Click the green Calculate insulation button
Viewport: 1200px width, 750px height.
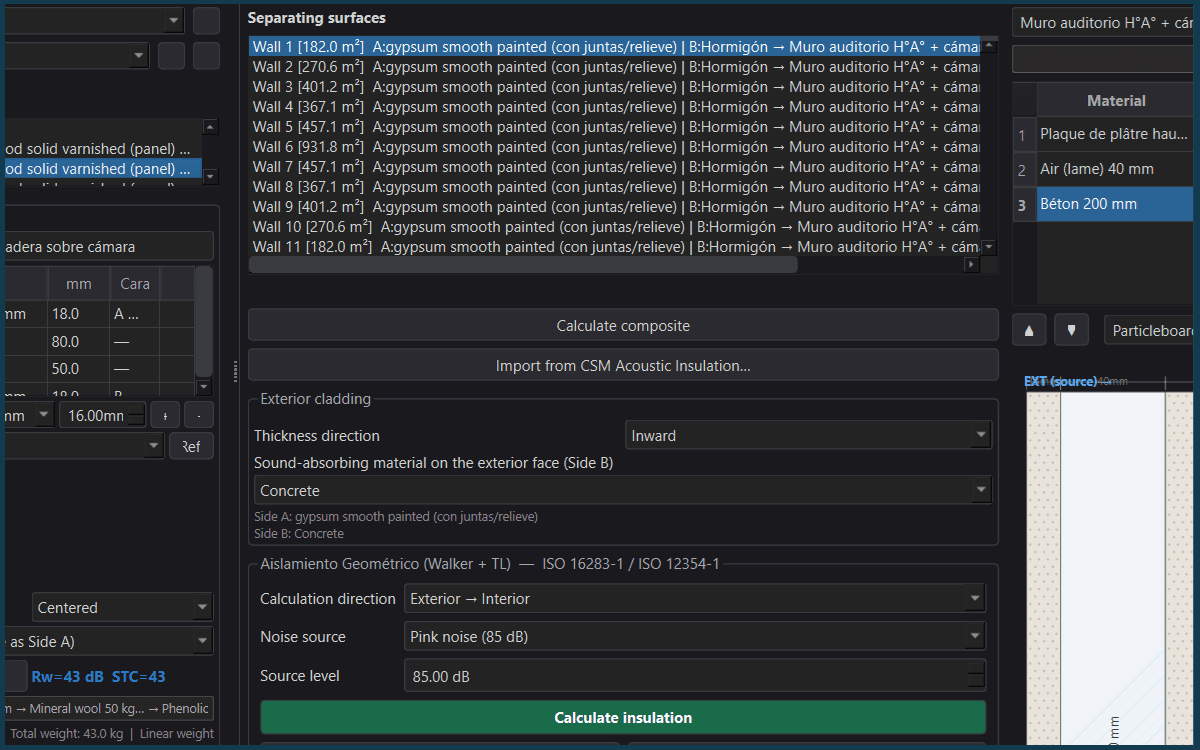pyautogui.click(x=623, y=718)
